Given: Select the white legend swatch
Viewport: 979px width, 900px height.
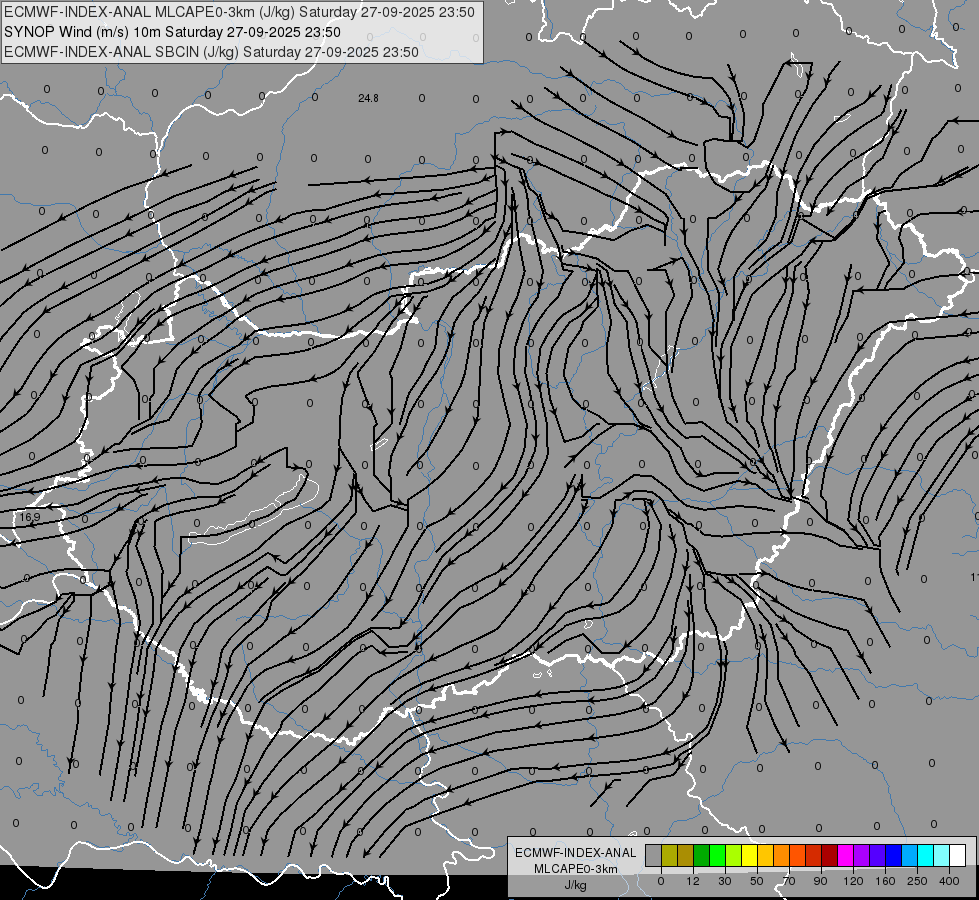Looking at the screenshot, I should click(x=957, y=855).
